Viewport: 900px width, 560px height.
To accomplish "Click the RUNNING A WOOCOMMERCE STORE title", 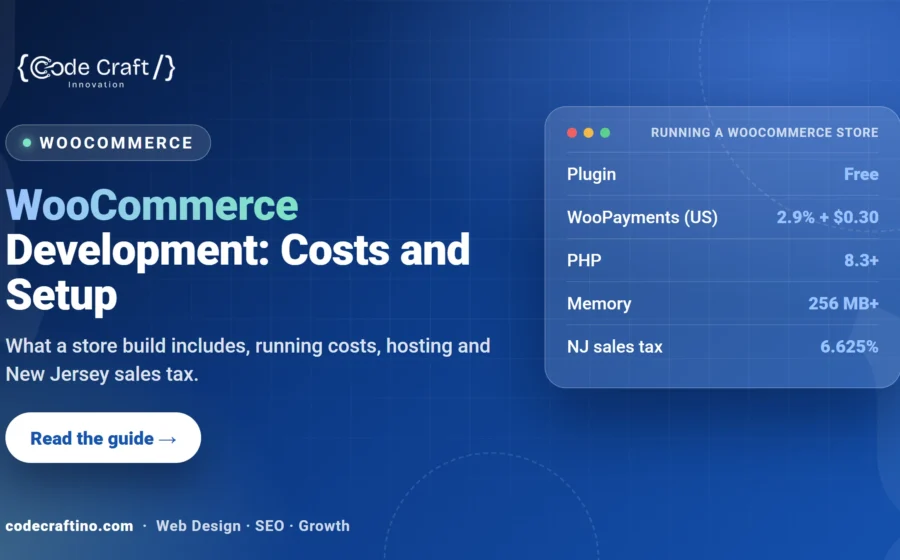I will pos(765,133).
